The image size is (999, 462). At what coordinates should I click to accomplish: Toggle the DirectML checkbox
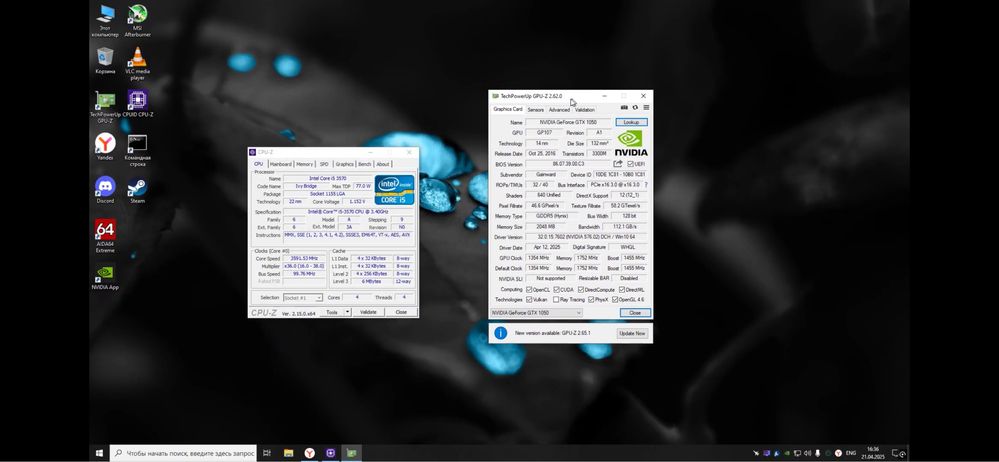coord(622,289)
